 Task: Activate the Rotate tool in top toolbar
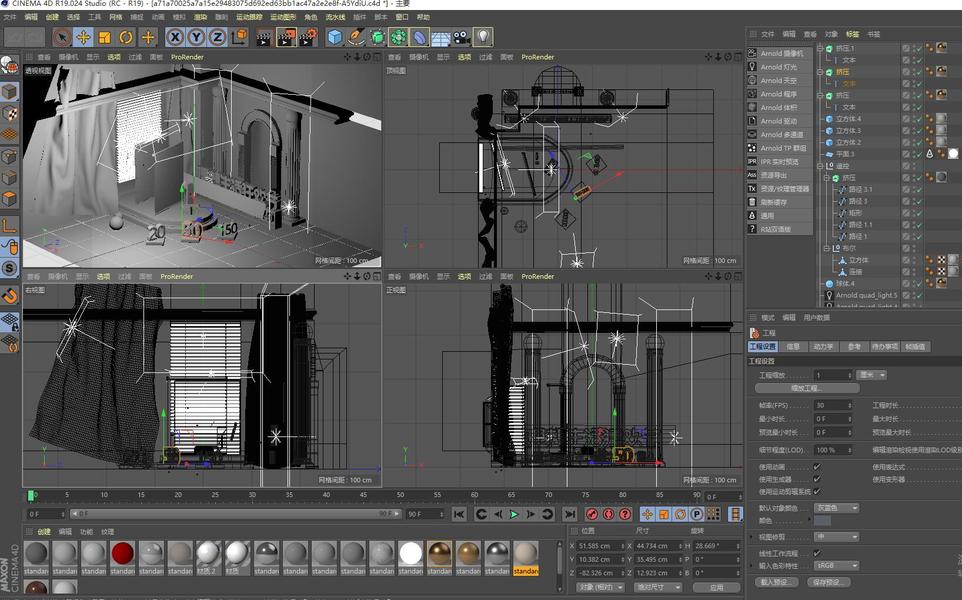[126, 37]
